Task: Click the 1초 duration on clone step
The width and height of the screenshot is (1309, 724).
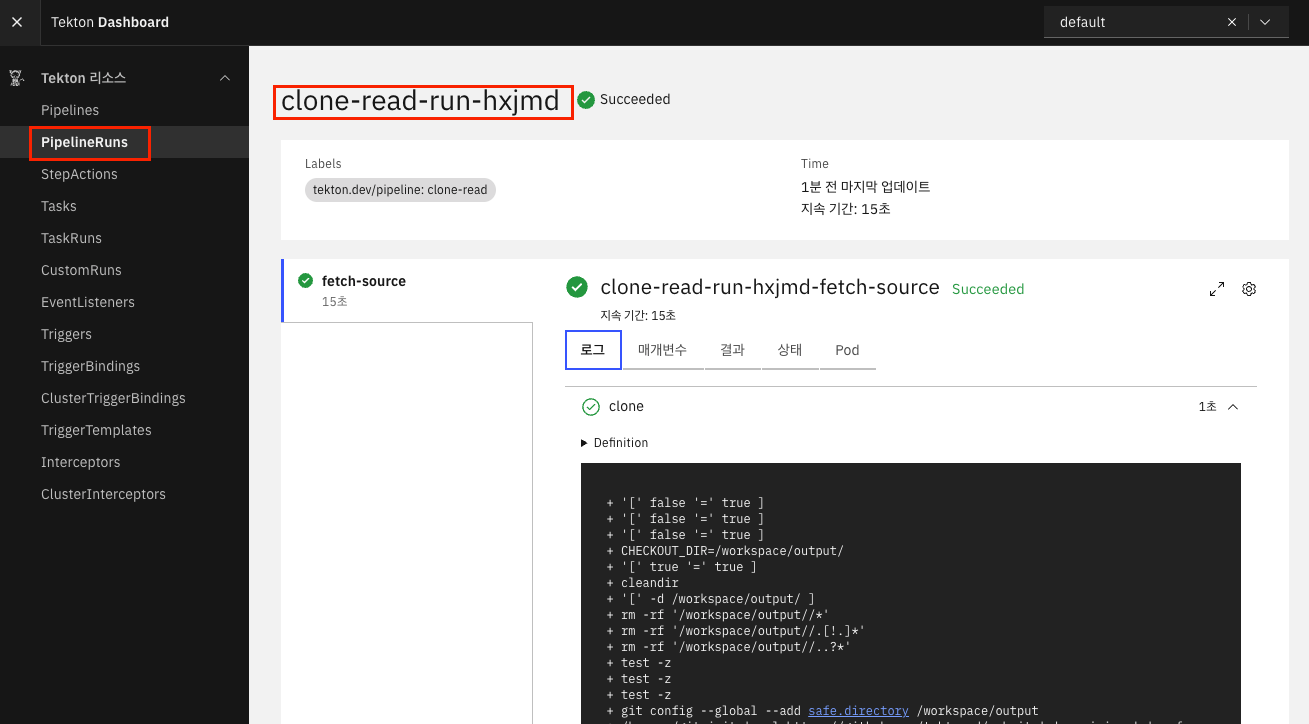Action: (1208, 407)
